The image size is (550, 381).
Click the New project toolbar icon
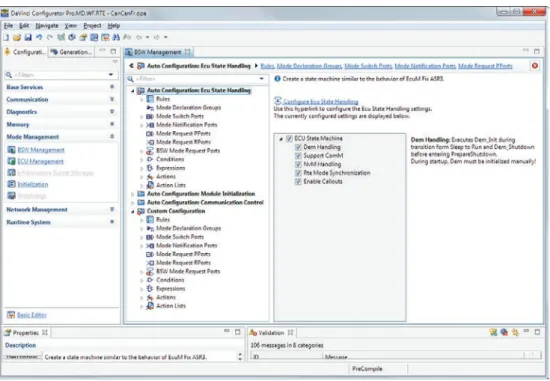coord(6,37)
